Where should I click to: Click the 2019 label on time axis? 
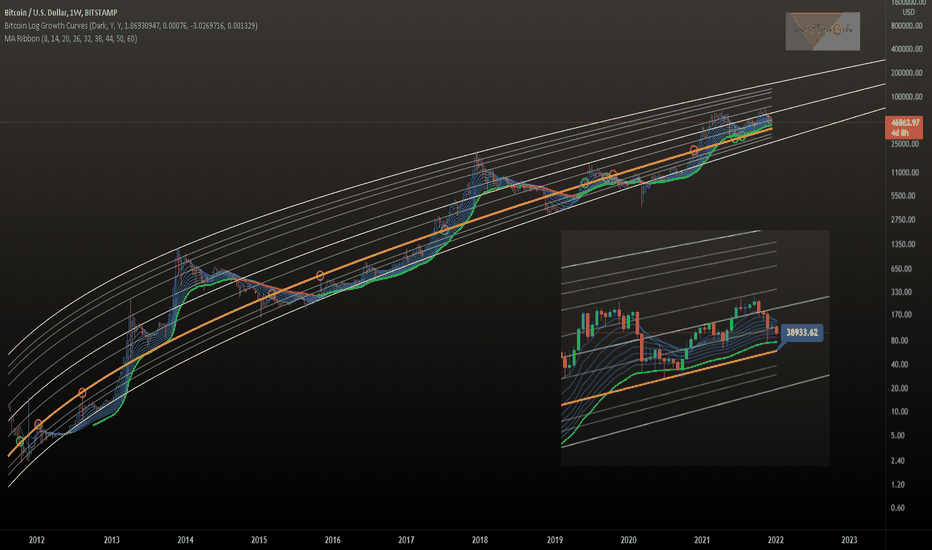(x=555, y=540)
